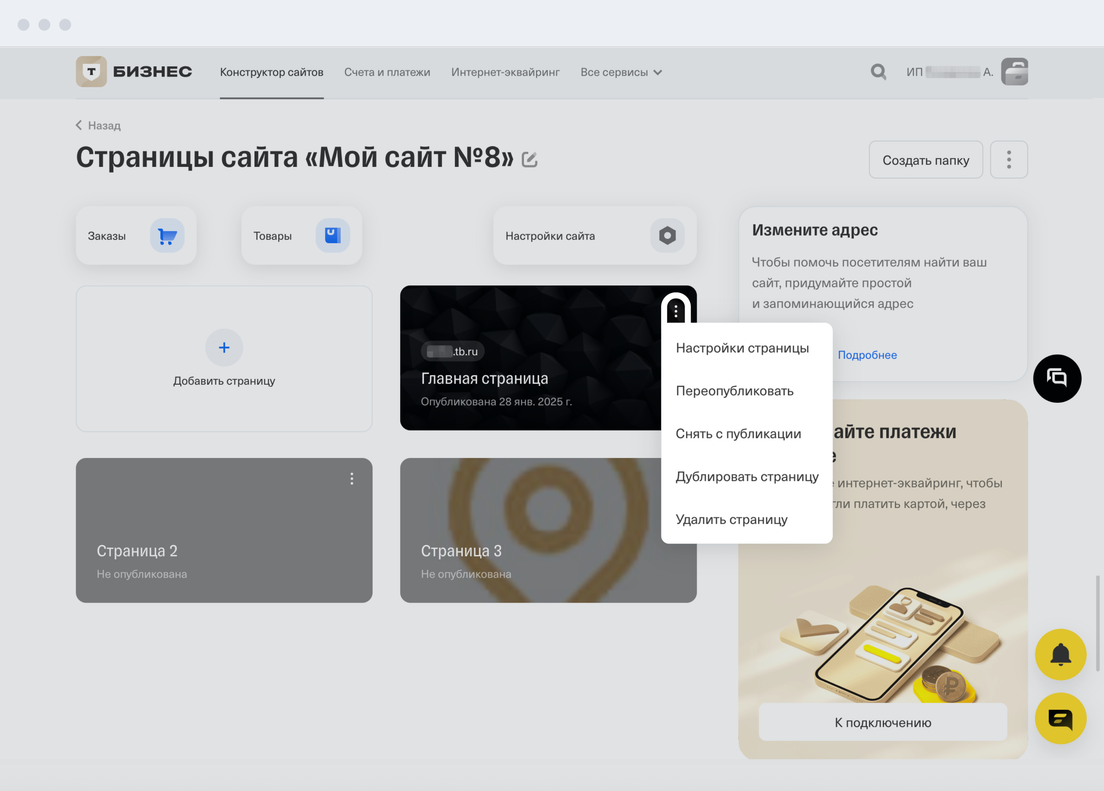Click the Назад back link
The image size is (1104, 791).
(x=99, y=126)
